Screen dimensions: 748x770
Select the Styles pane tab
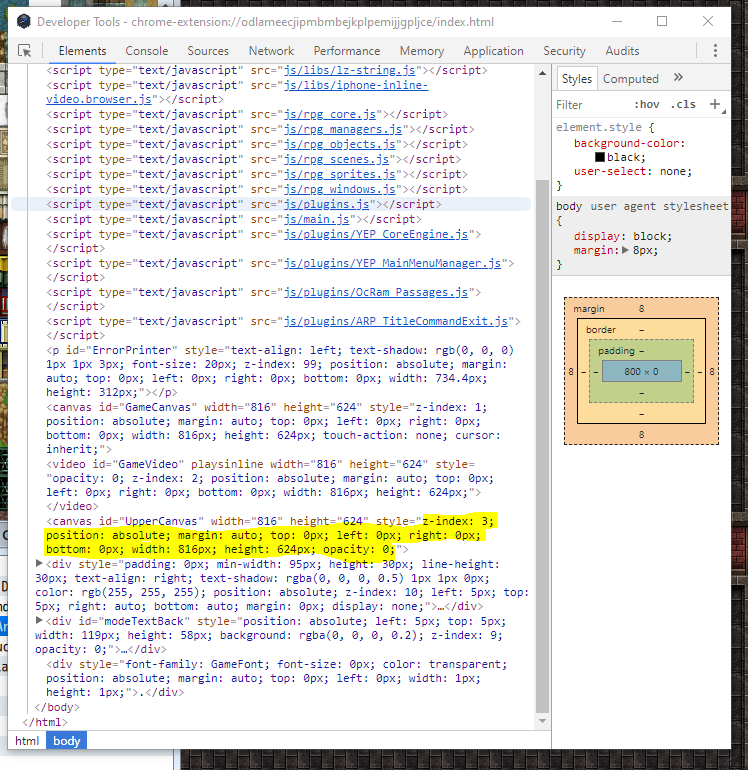pyautogui.click(x=577, y=79)
